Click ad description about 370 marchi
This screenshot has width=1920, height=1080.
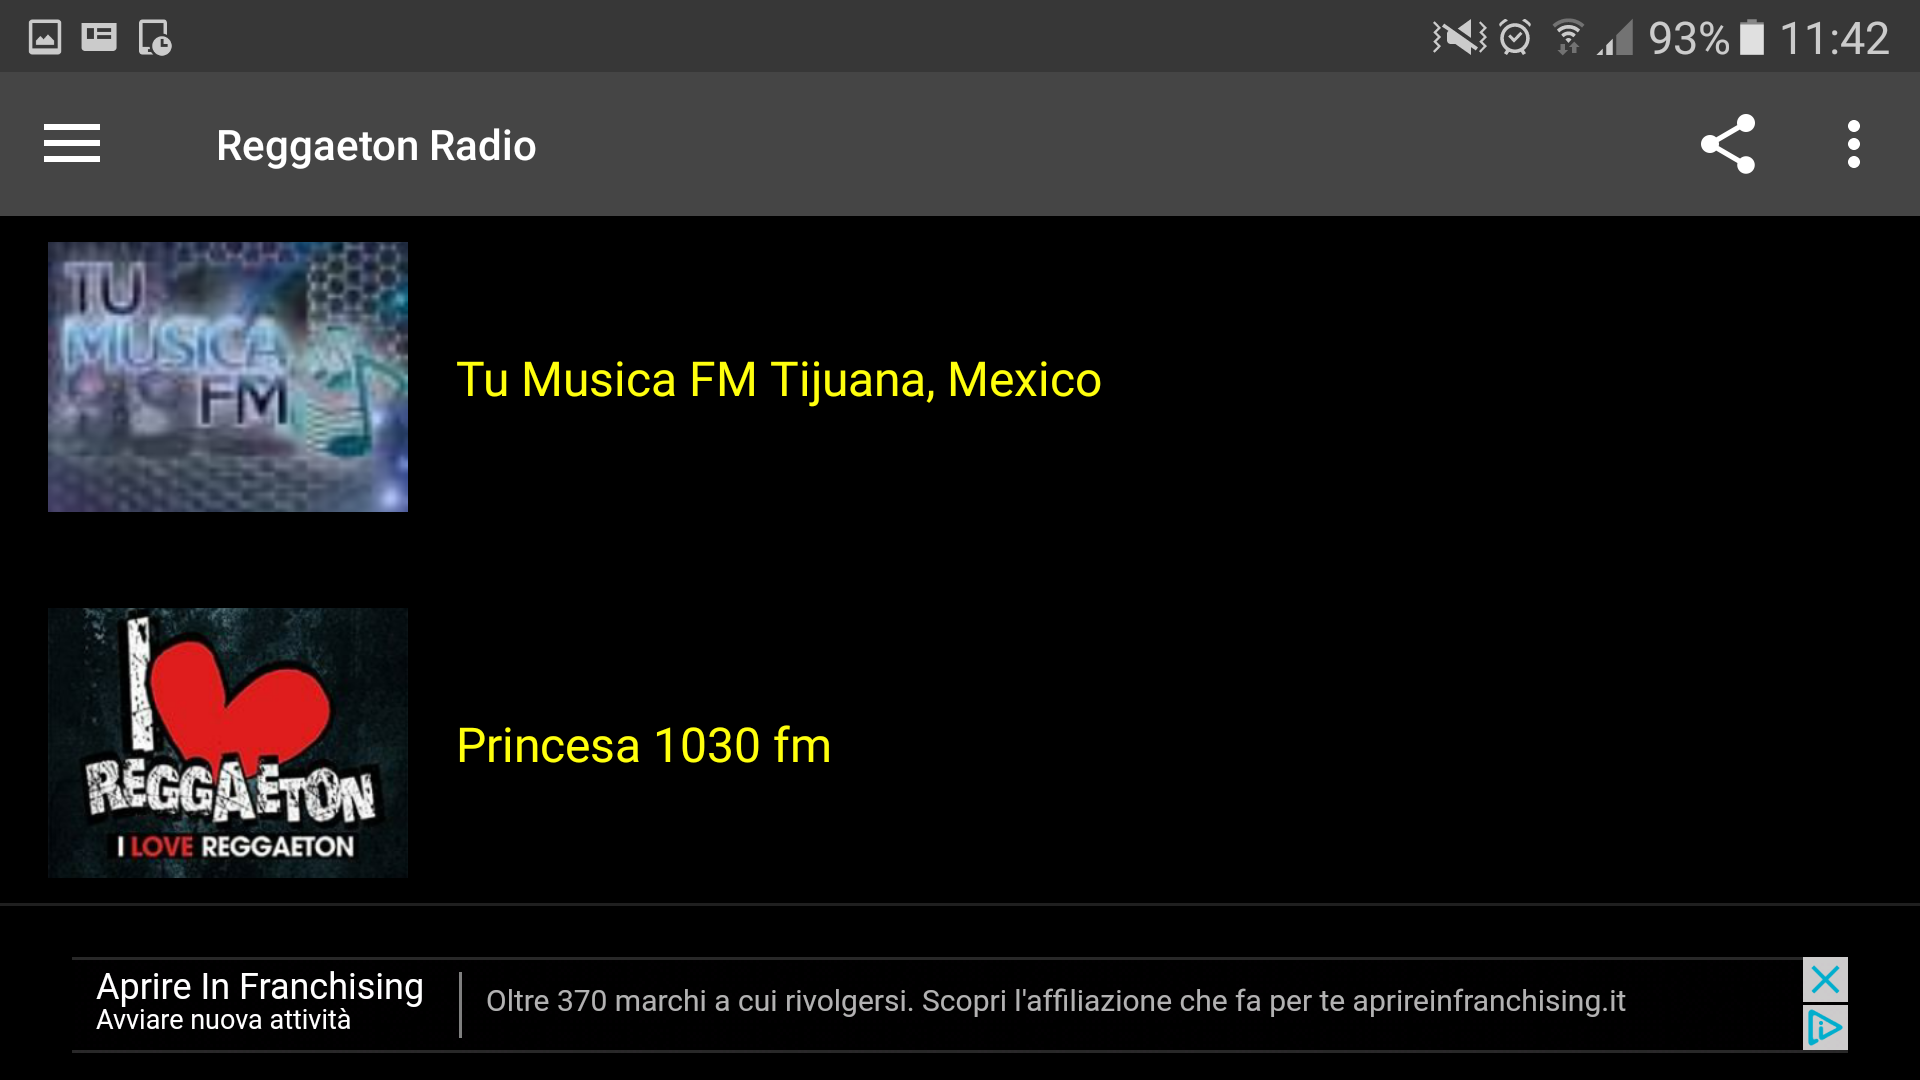point(1055,1001)
